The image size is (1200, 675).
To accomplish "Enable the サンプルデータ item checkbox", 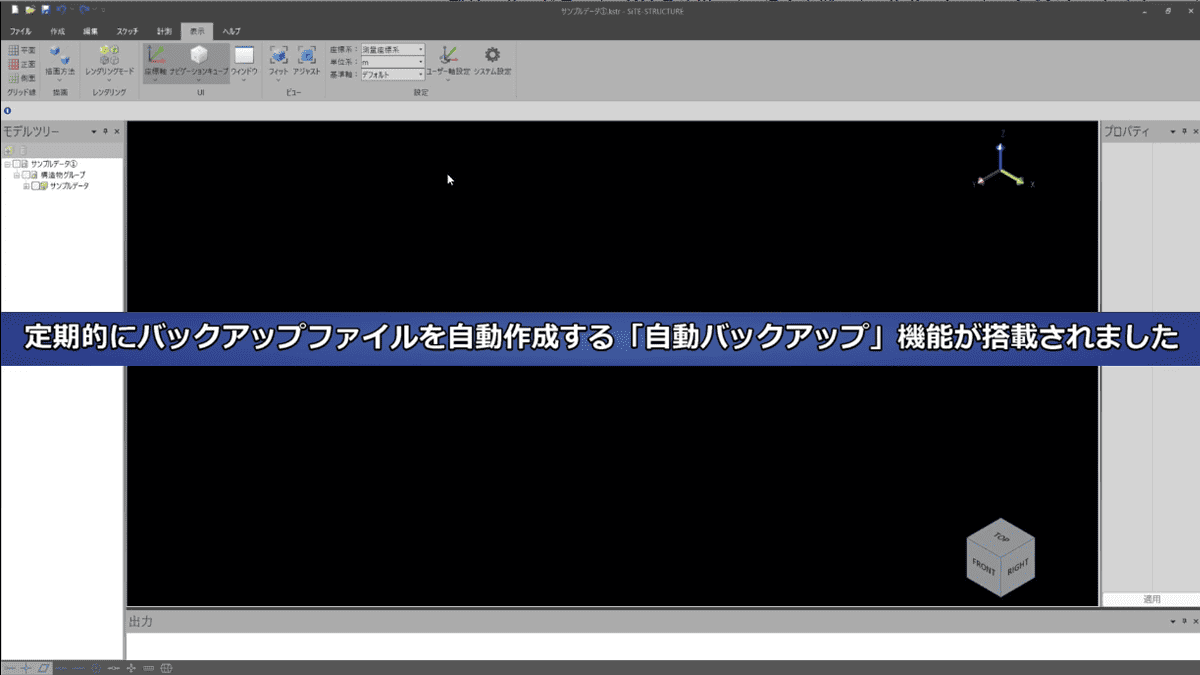I will [35, 186].
